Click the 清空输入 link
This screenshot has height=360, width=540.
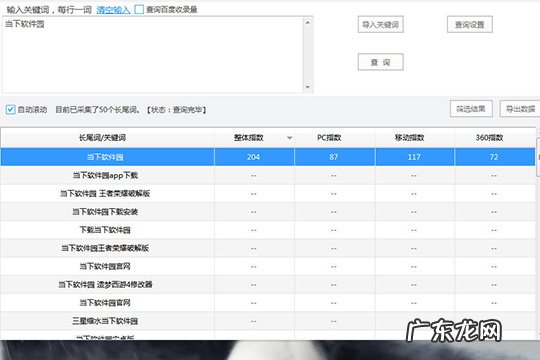tap(113, 10)
